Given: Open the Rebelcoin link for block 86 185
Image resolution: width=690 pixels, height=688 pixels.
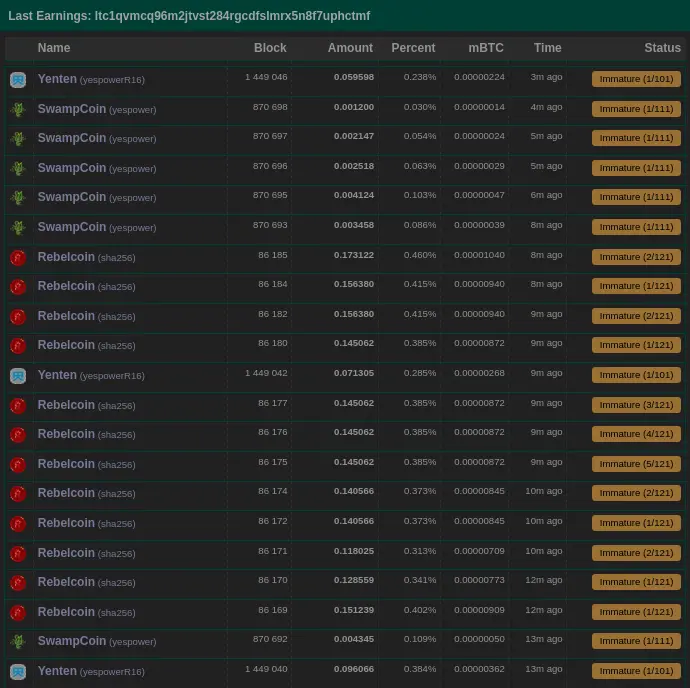Looking at the screenshot, I should tap(66, 257).
